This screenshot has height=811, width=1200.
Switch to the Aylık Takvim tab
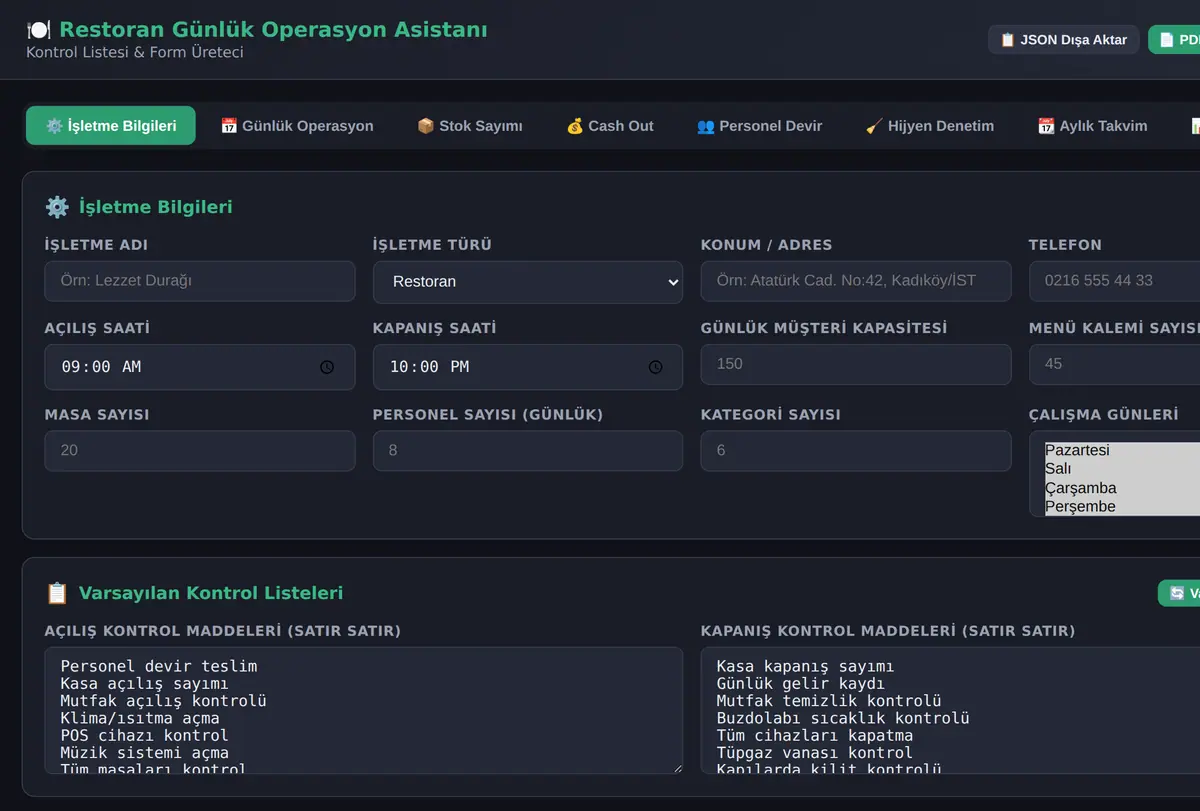tap(1092, 126)
